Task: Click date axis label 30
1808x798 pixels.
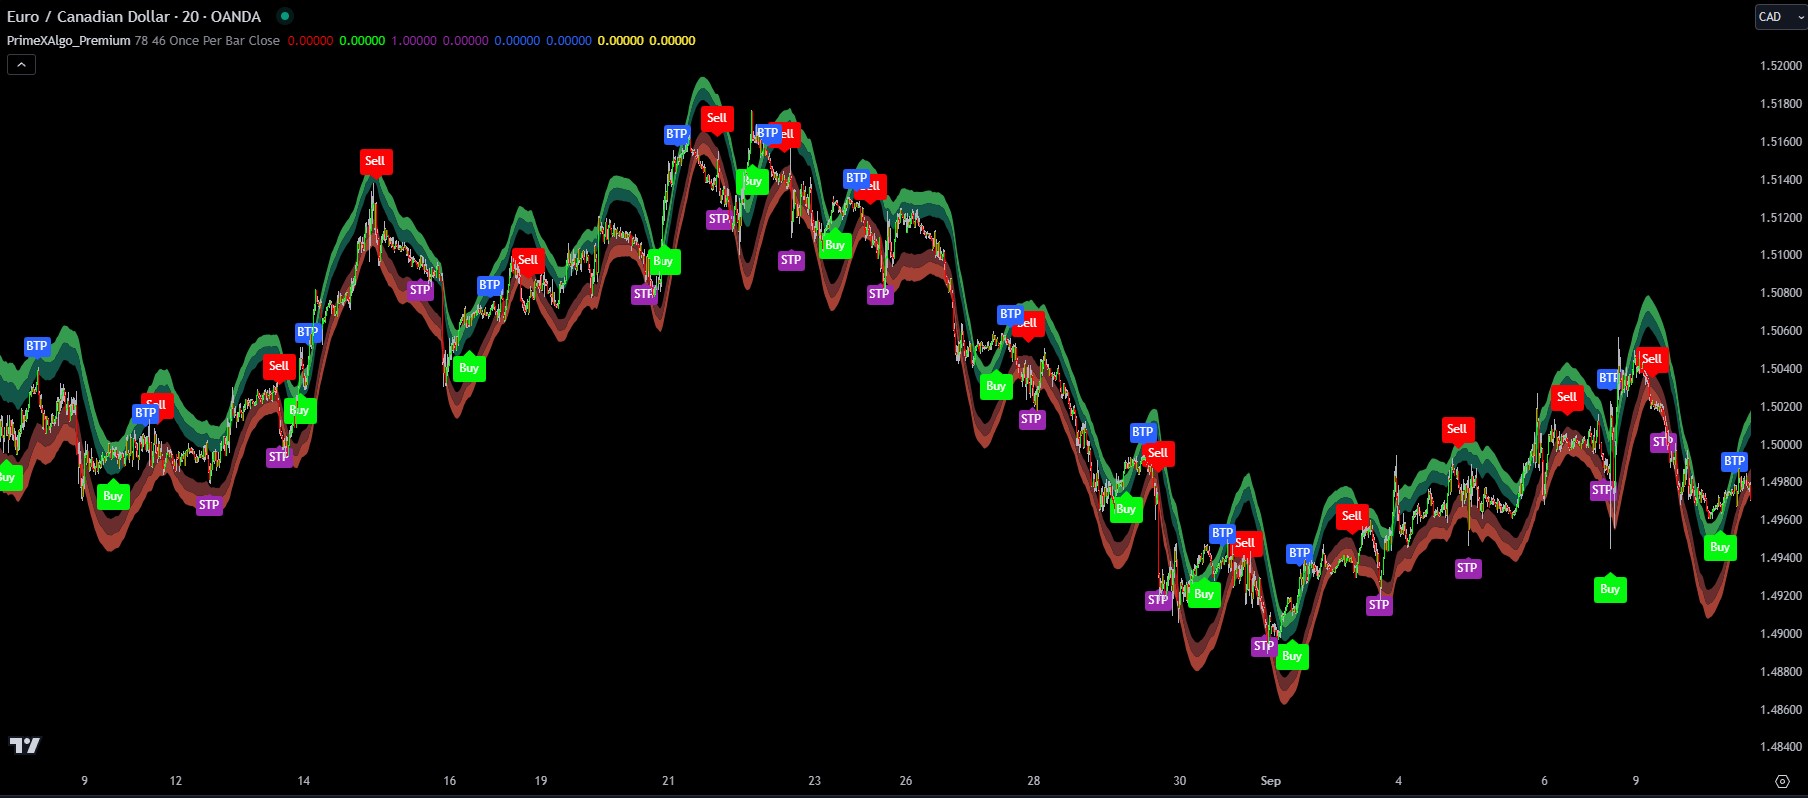Action: pyautogui.click(x=1180, y=781)
